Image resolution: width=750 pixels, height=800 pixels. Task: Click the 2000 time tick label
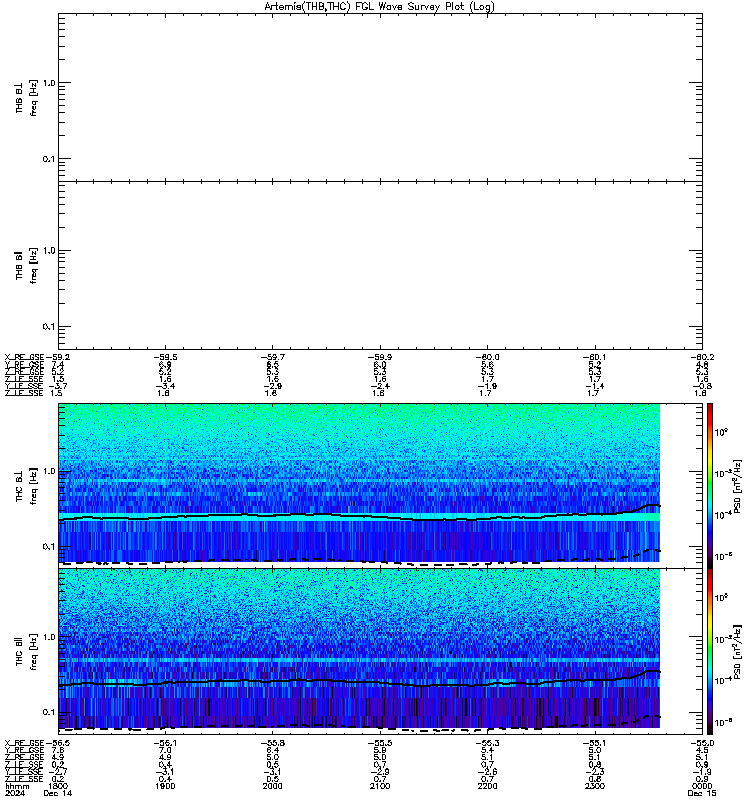click(x=272, y=786)
